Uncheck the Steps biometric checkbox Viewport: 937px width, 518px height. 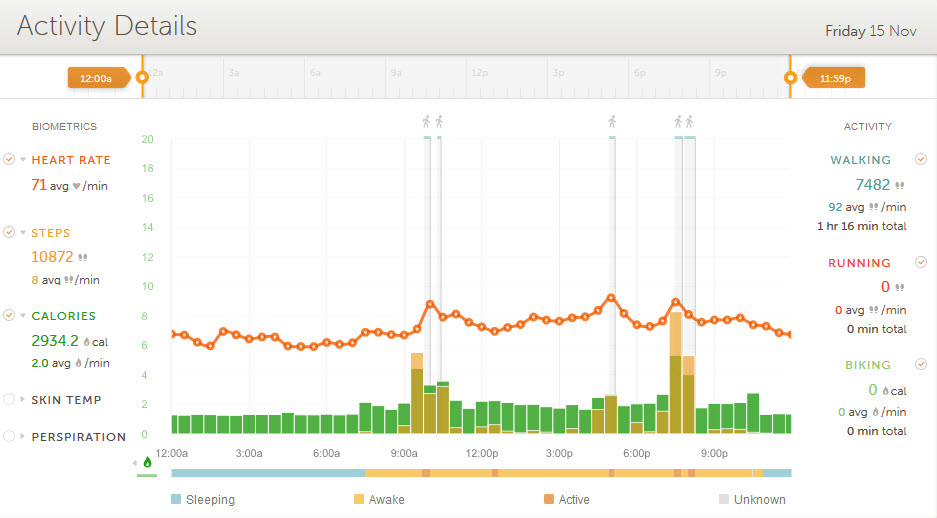[9, 233]
